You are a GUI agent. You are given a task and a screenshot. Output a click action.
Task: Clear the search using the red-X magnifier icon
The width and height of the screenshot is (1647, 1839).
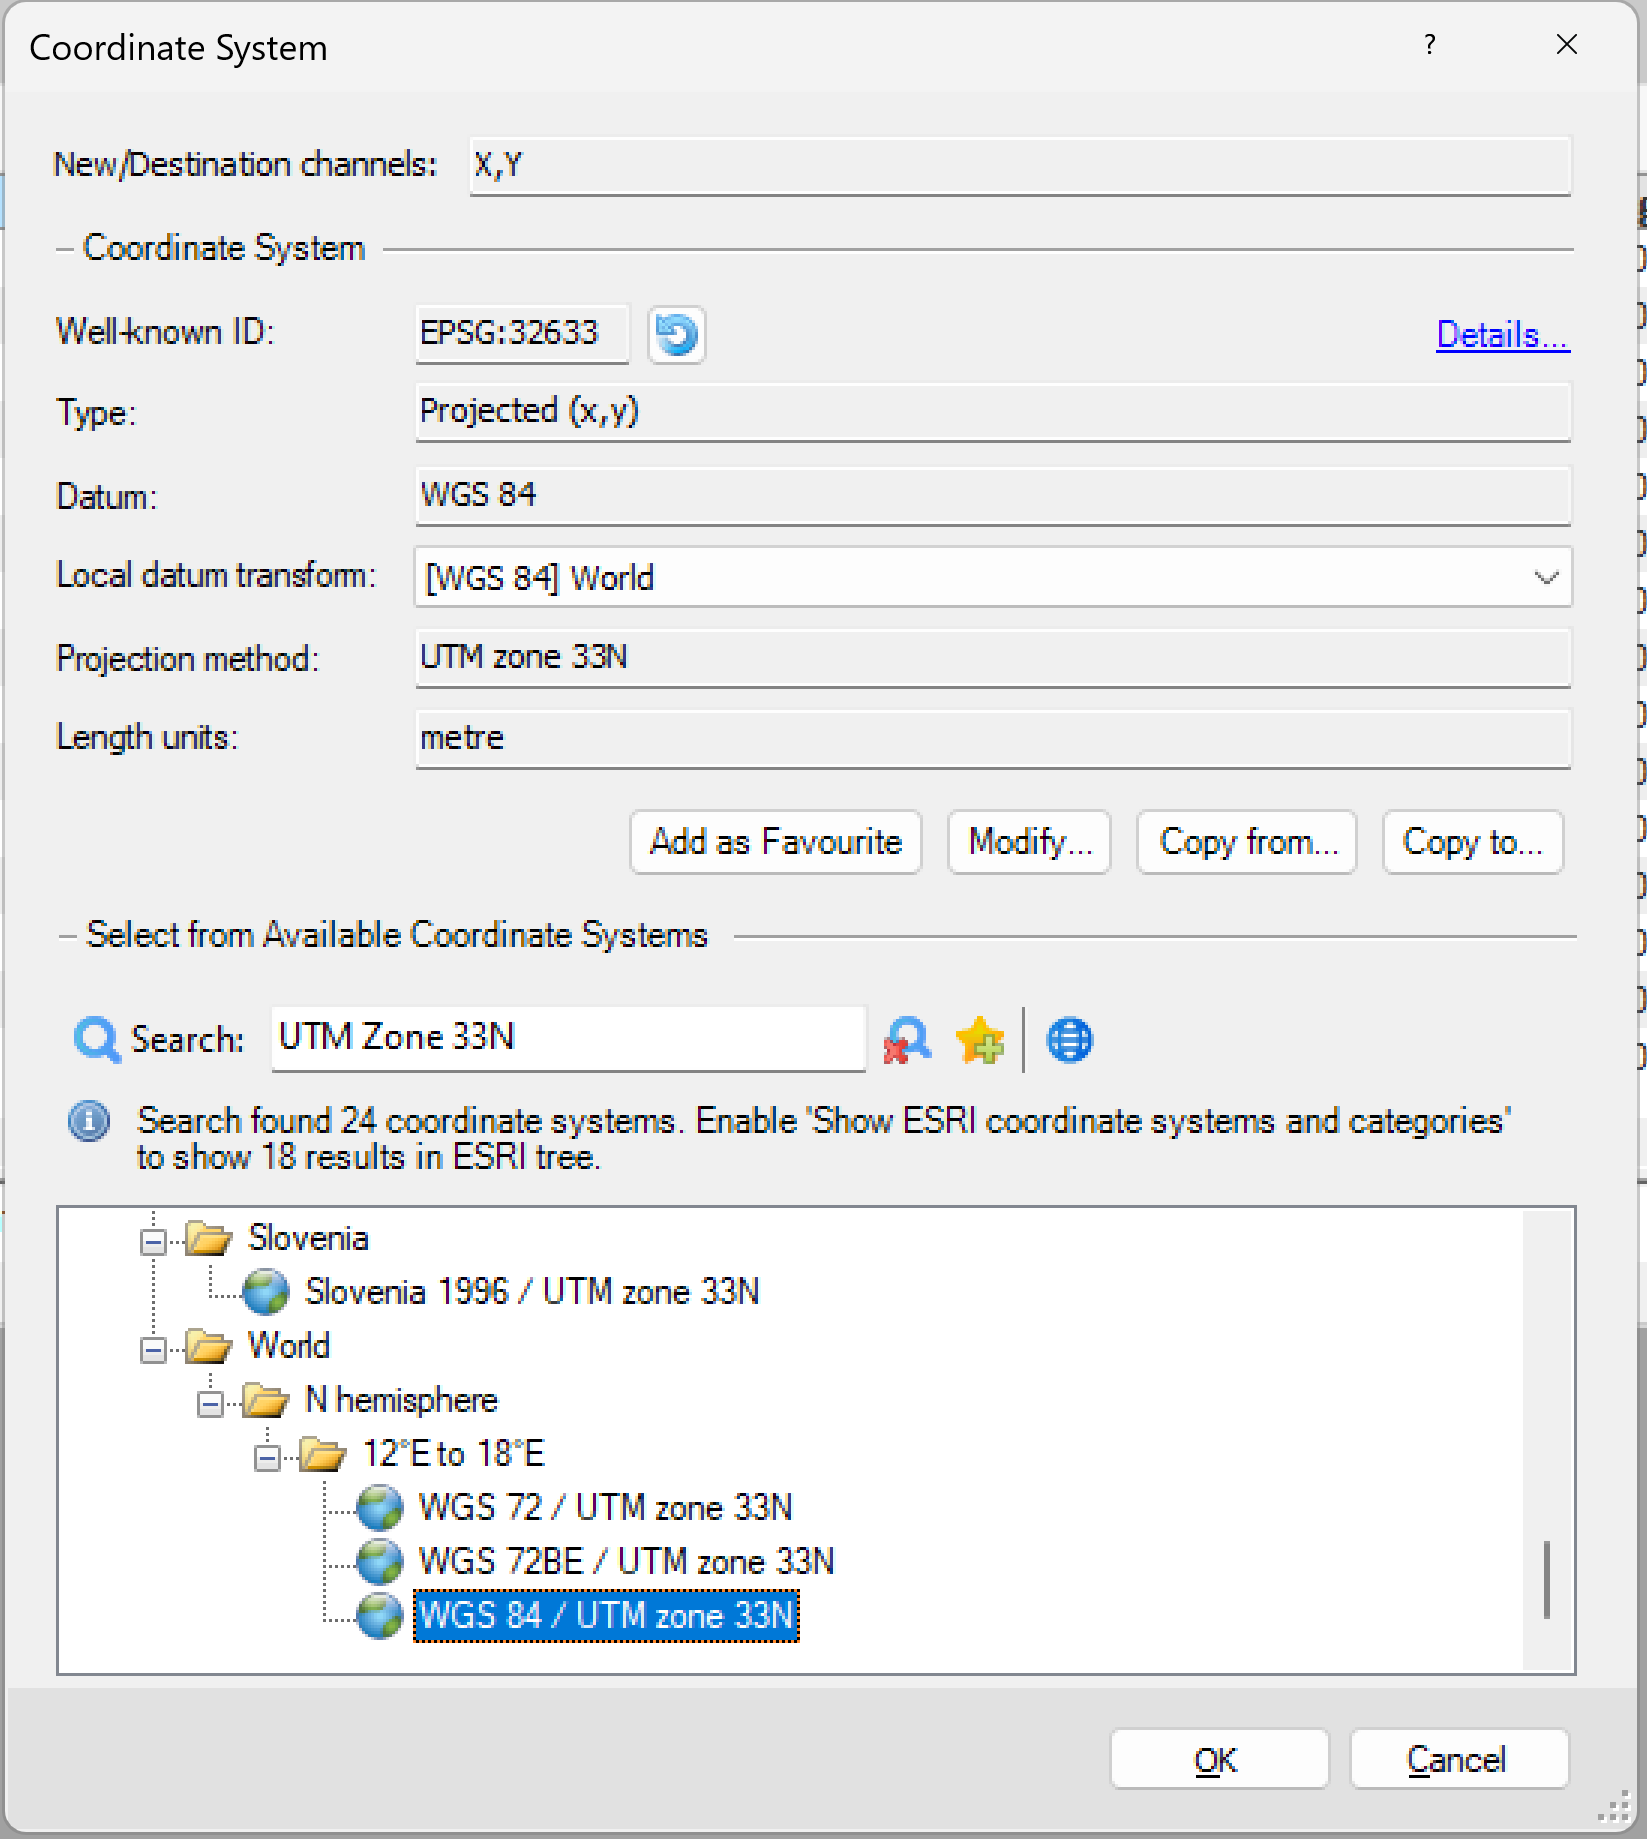[905, 1040]
